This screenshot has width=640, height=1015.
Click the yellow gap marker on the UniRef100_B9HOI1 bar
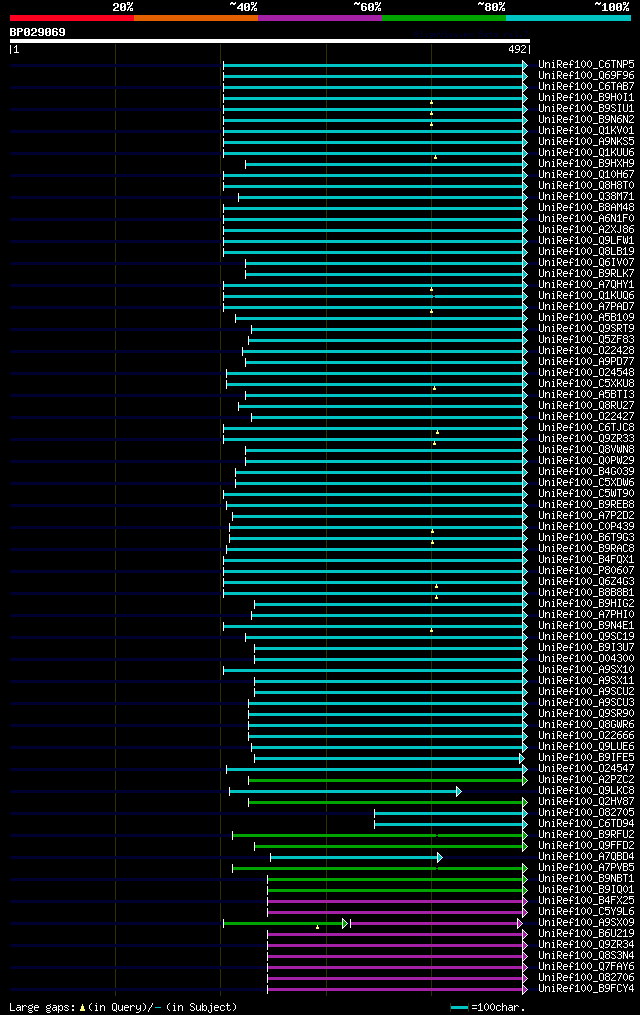pos(432,102)
